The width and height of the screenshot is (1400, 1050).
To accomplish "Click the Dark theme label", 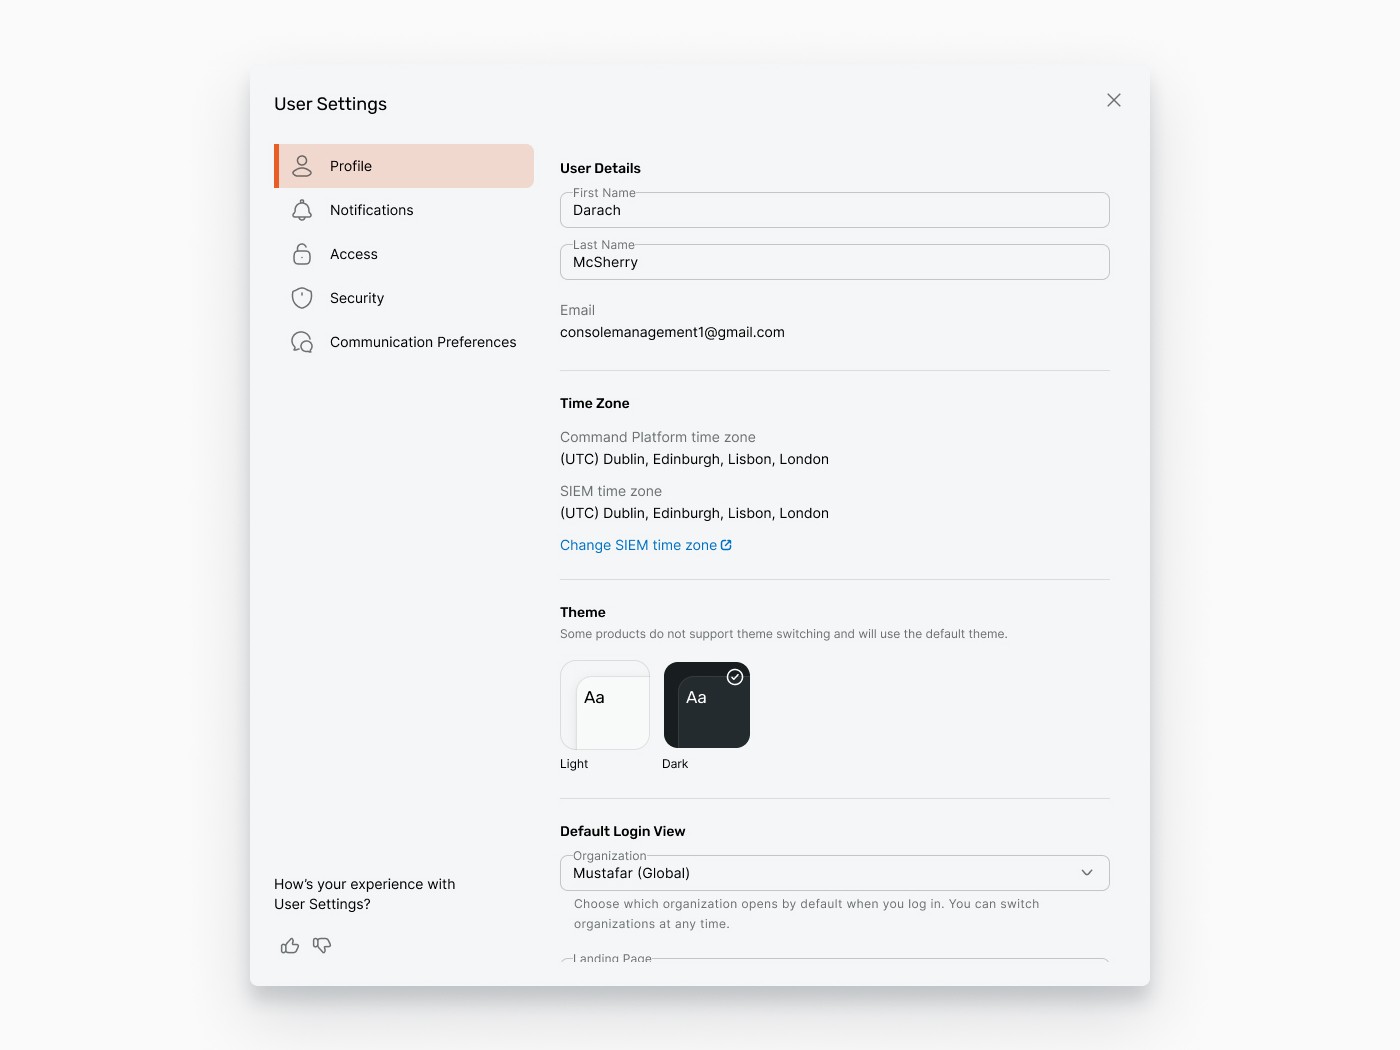I will pos(675,764).
